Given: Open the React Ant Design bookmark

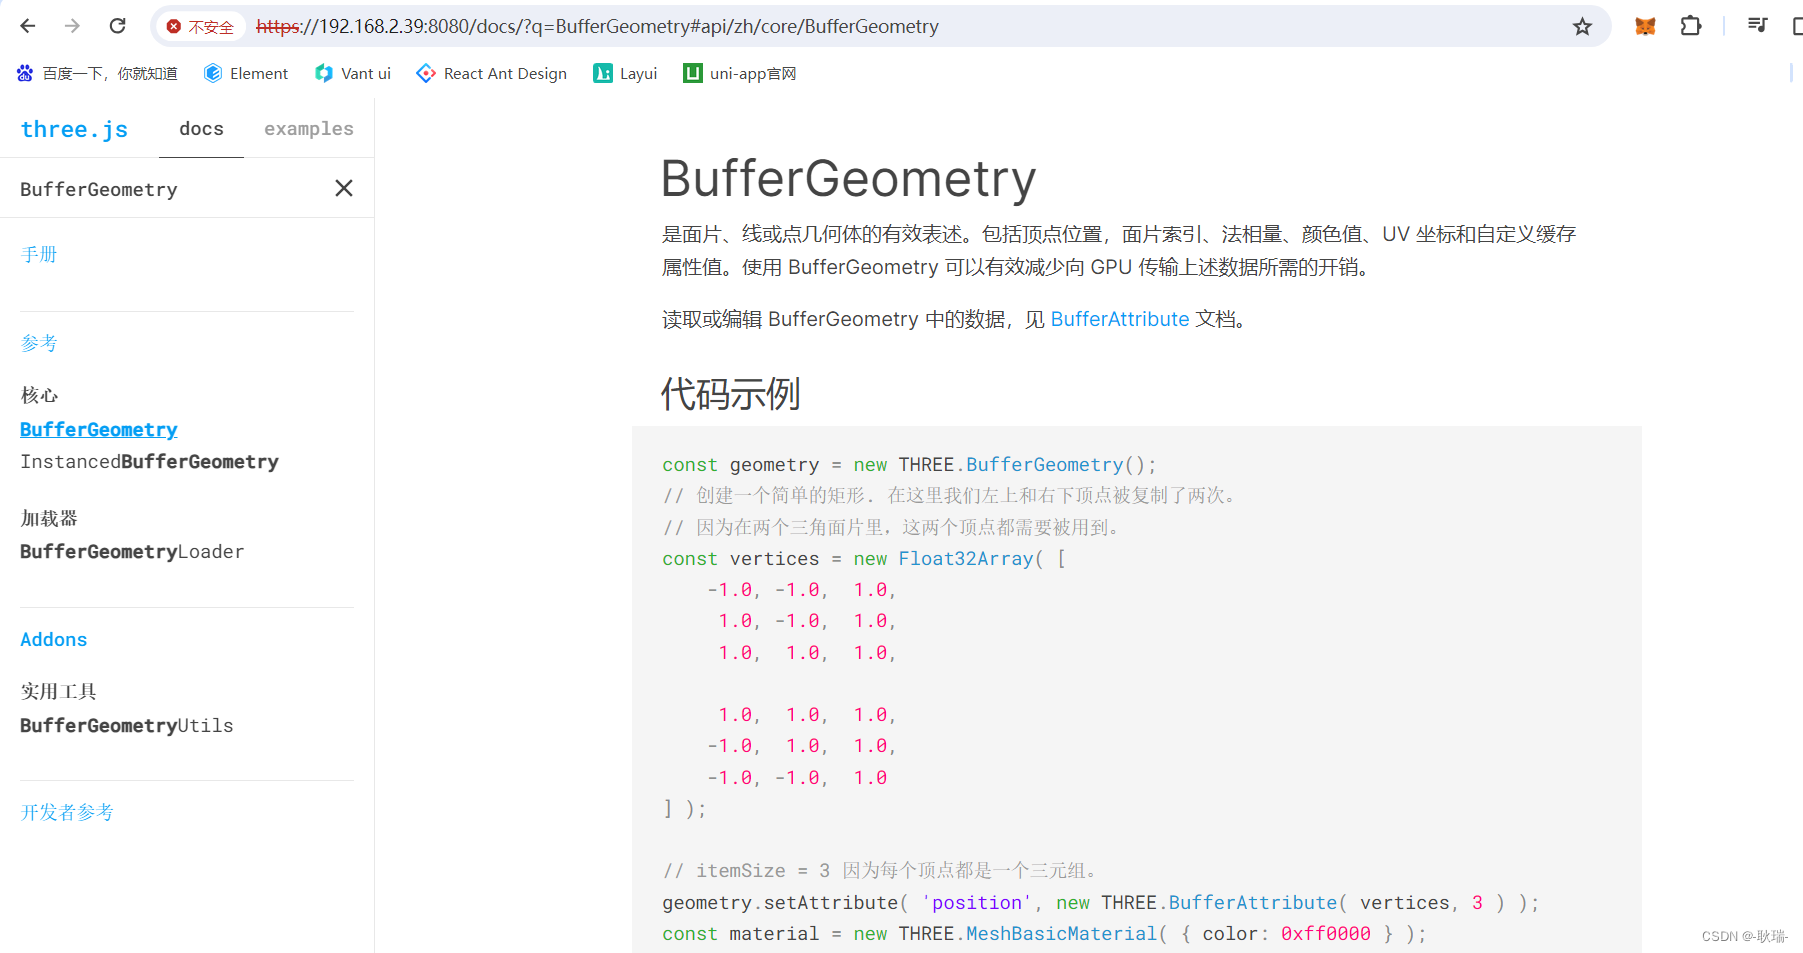Looking at the screenshot, I should pos(492,73).
